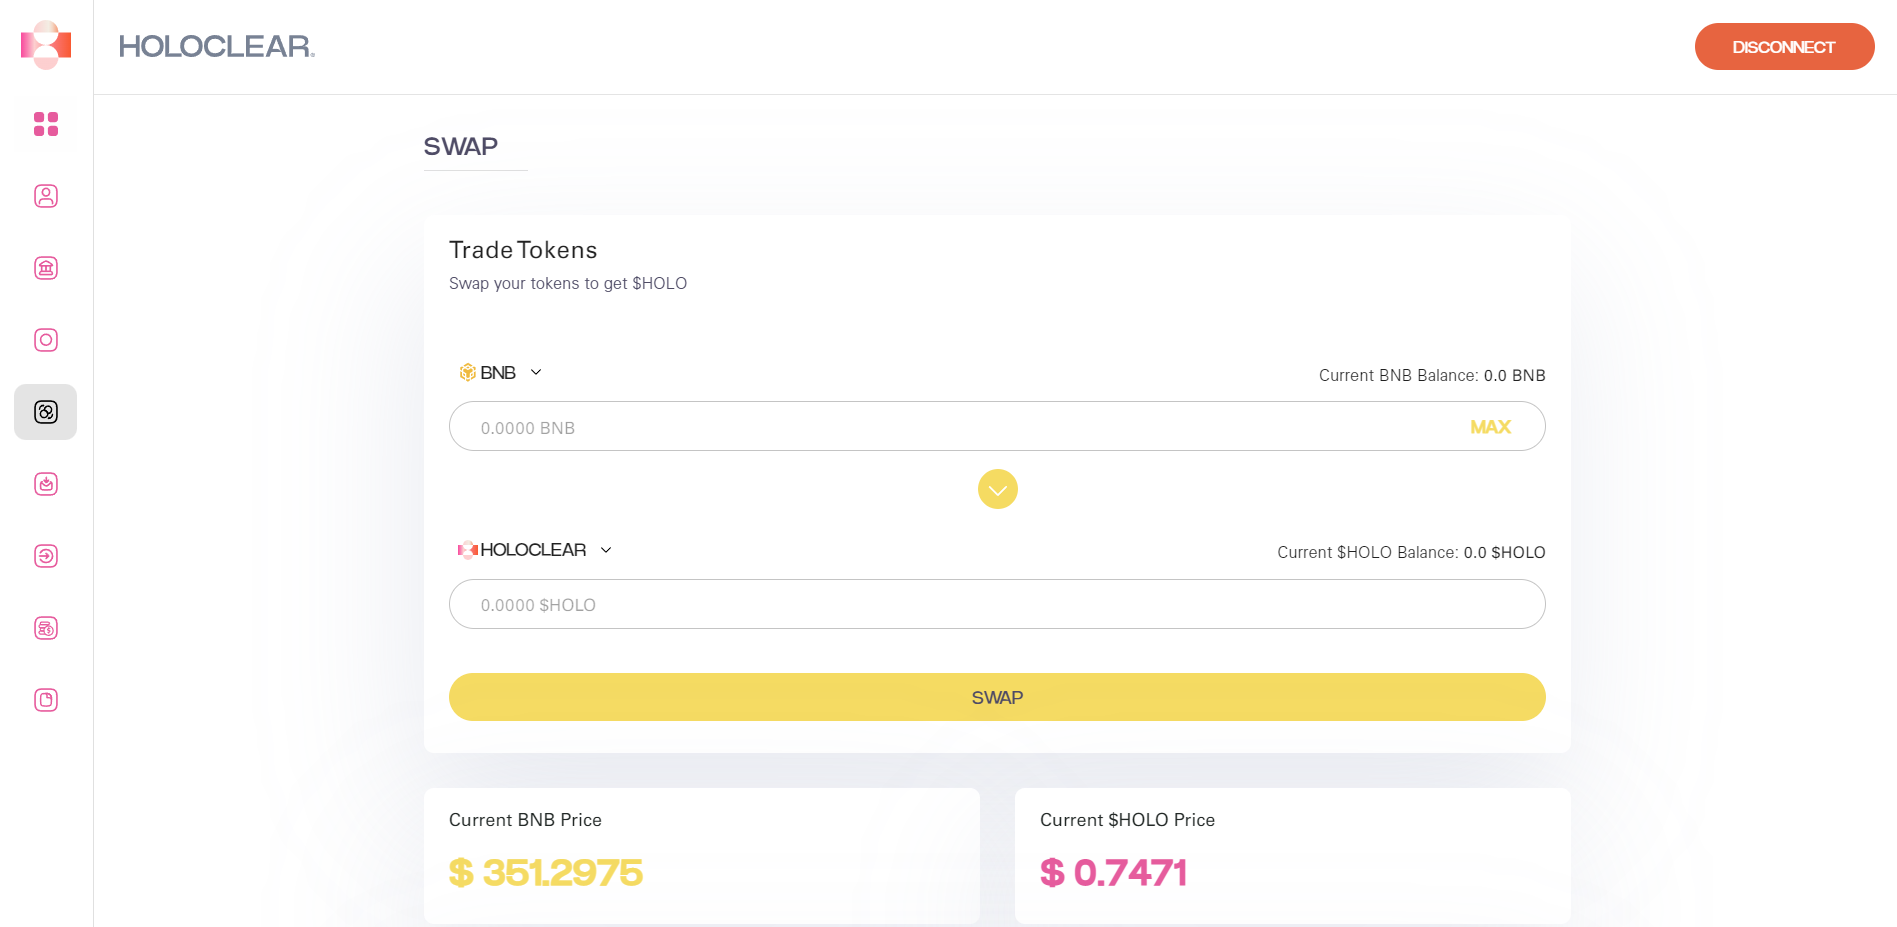Select the active swap sidebar icon
Viewport: 1897px width, 927px height.
pyautogui.click(x=46, y=412)
